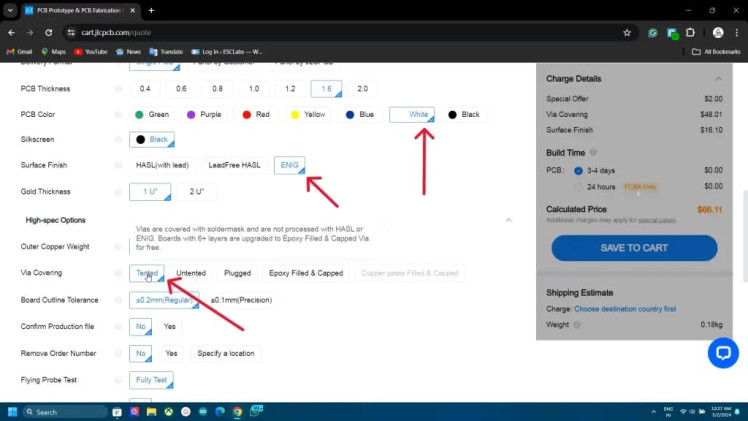Open the tab search dropdown arrow
Viewport: 748px width, 421px height.
pos(10,10)
